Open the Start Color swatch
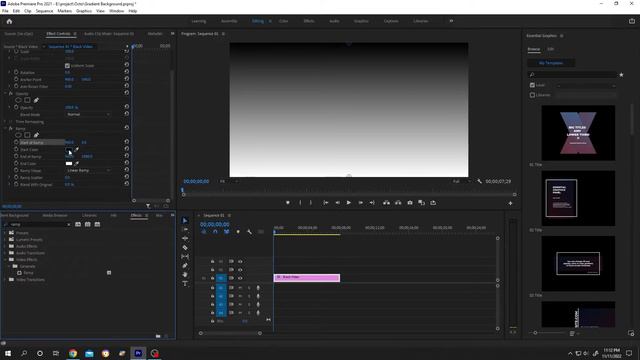 pos(69,149)
